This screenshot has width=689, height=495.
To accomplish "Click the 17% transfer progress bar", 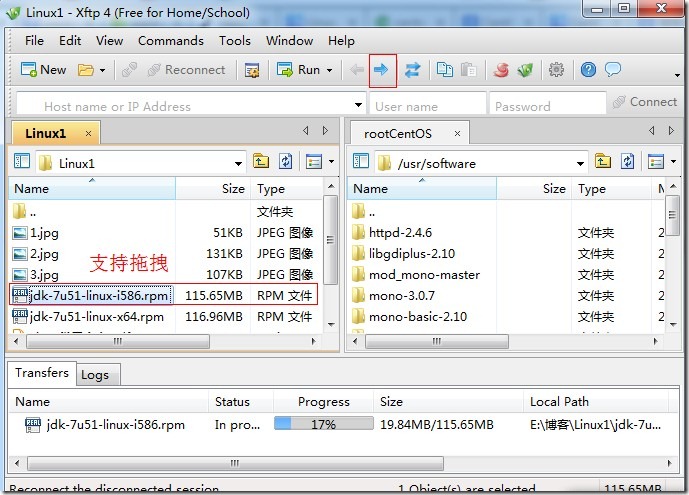I will 323,424.
